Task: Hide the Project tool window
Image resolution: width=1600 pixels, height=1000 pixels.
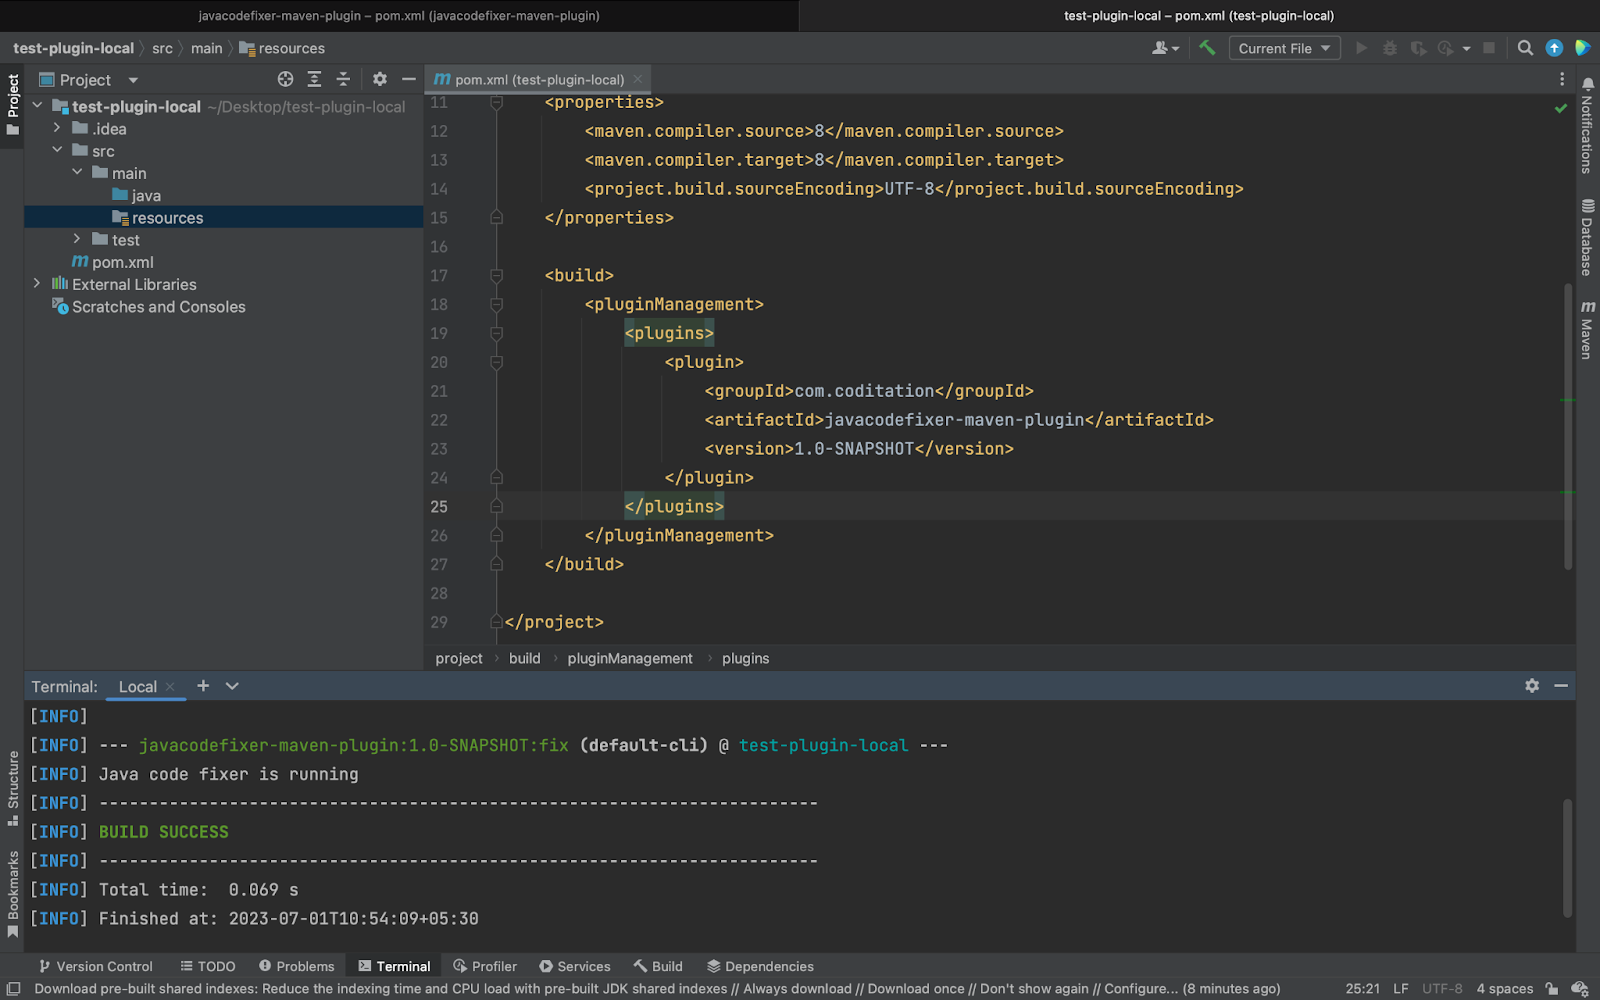Action: coord(408,79)
